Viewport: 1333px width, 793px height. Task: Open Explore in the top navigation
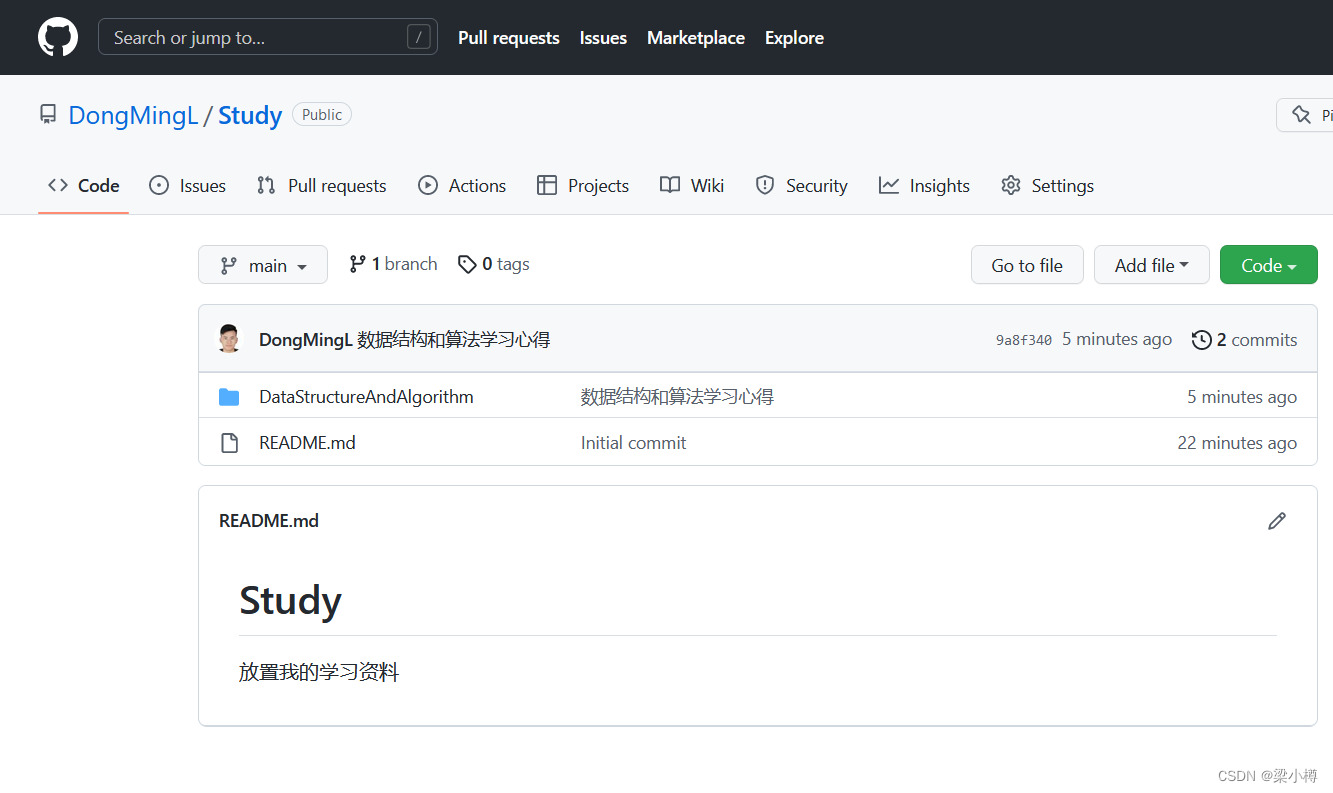(794, 38)
